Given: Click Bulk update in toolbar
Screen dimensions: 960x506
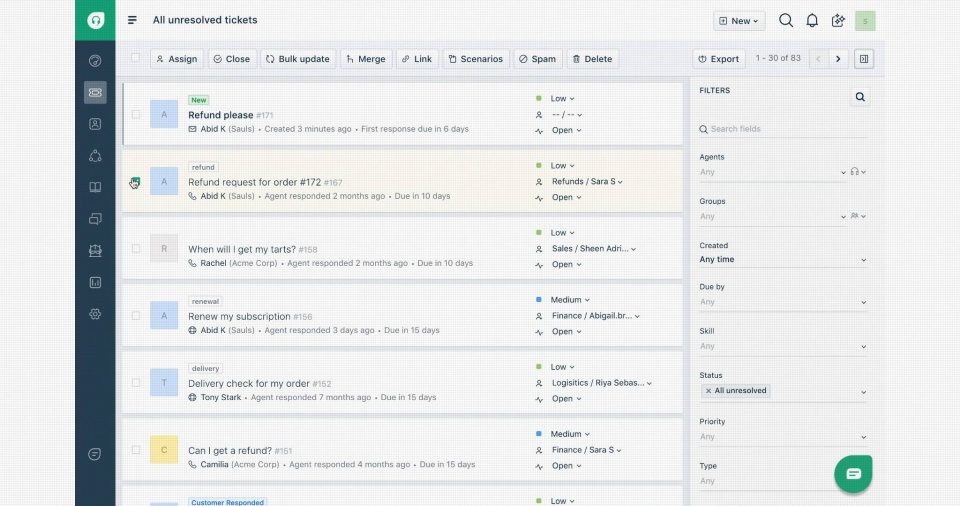Looking at the screenshot, I should click(x=298, y=59).
